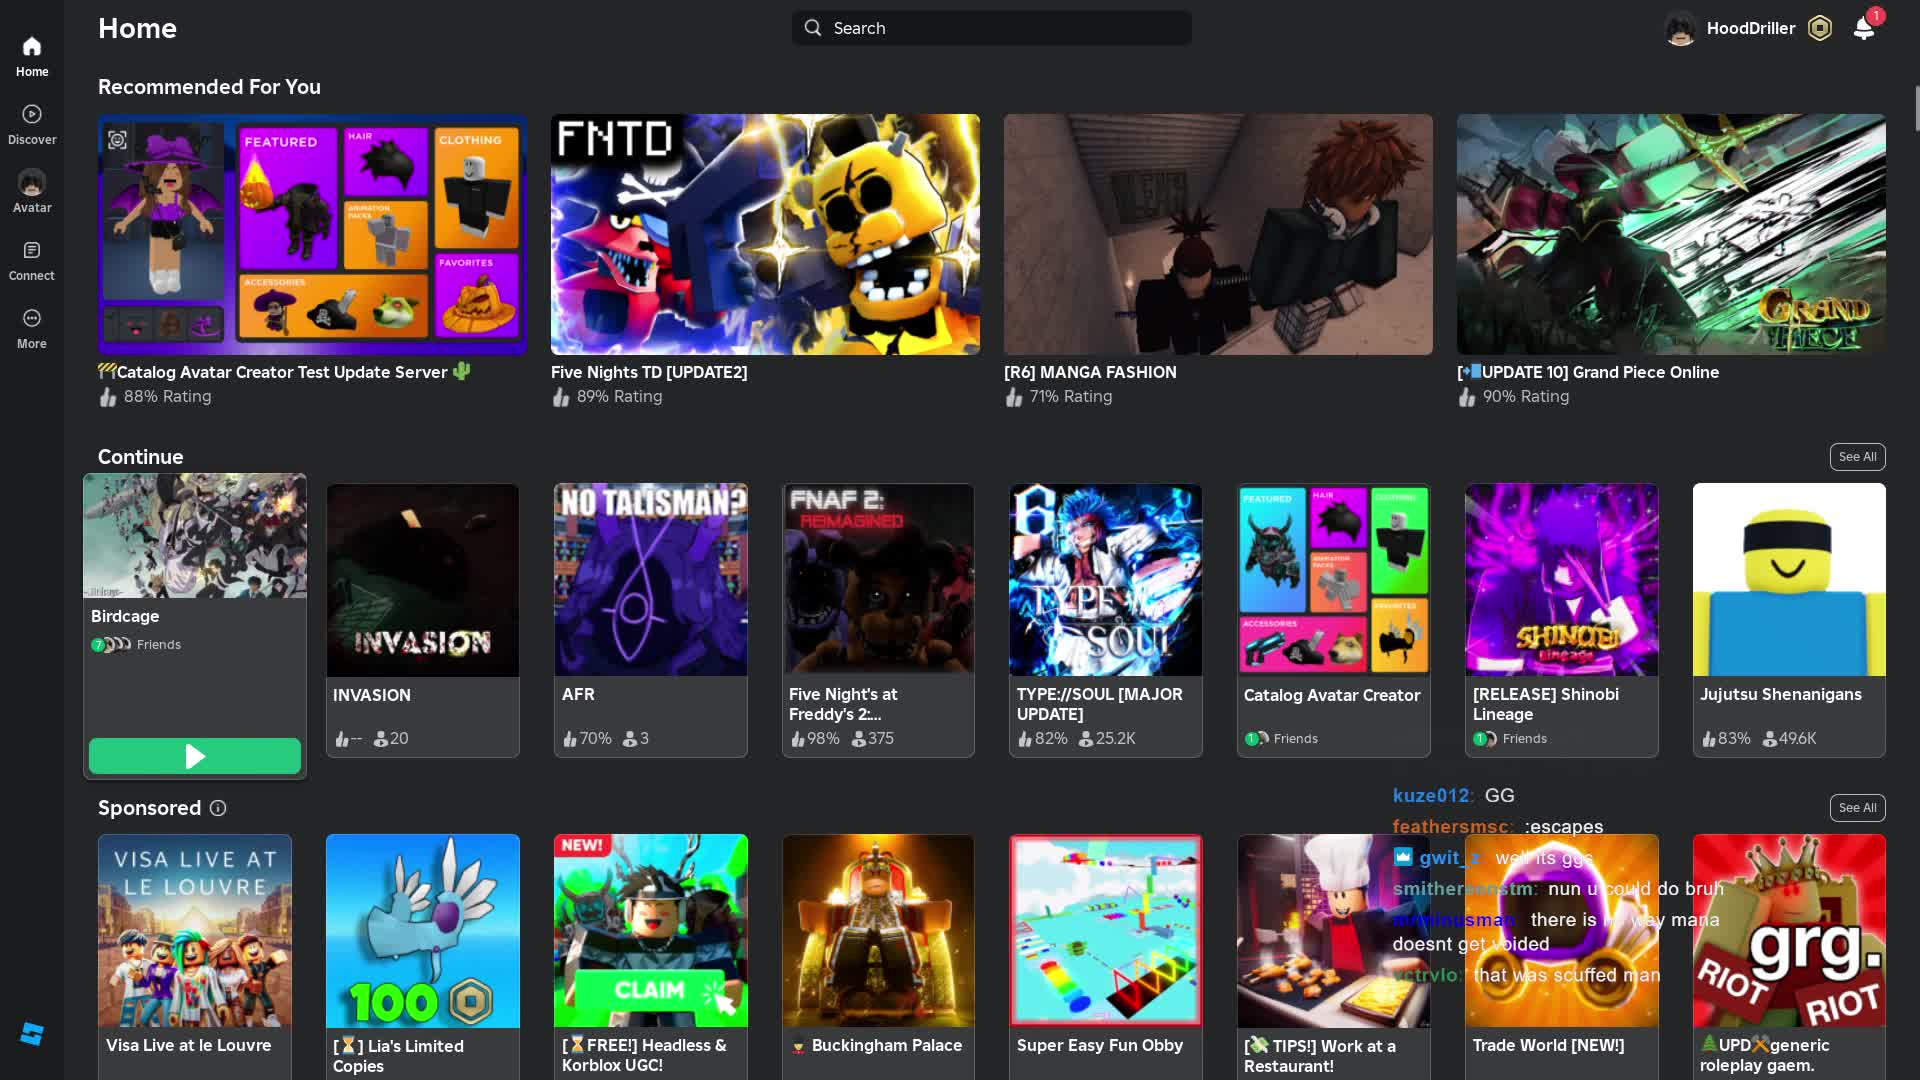Click thumbs-up icon beside 90% Rating
The height and width of the screenshot is (1080, 1920).
coord(1467,397)
